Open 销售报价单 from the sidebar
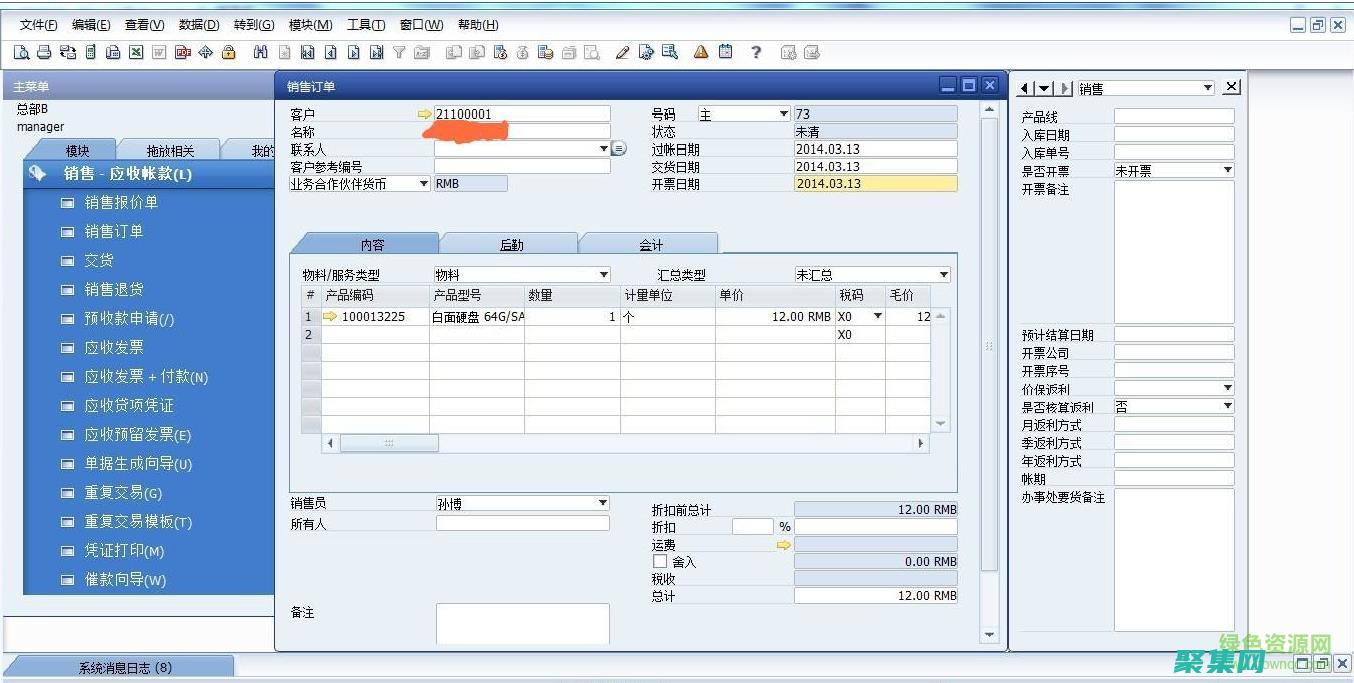This screenshot has height=683, width=1354. (122, 202)
